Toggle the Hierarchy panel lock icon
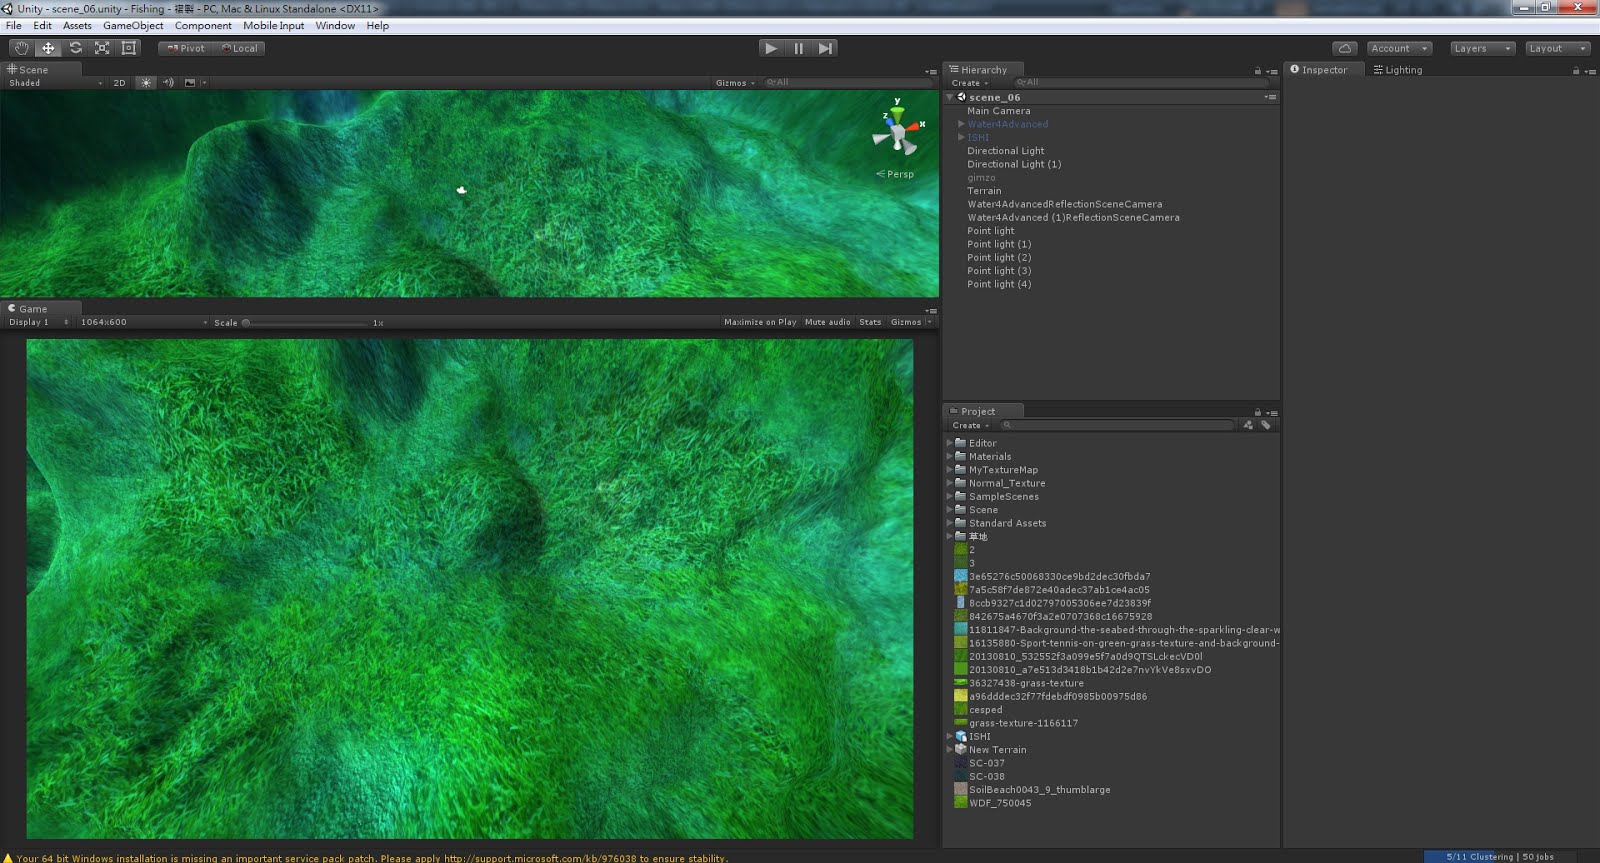Viewport: 1600px width, 863px height. tap(1258, 71)
